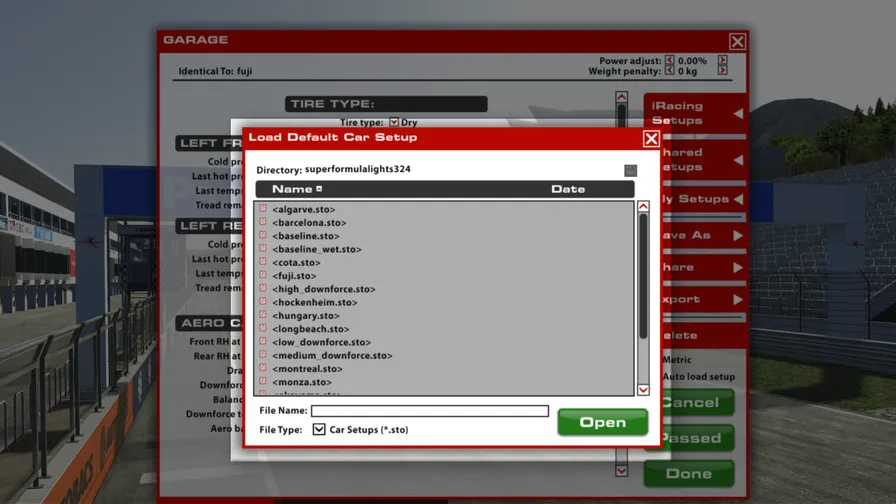Click the file icon beside monza.sto

coord(263,381)
